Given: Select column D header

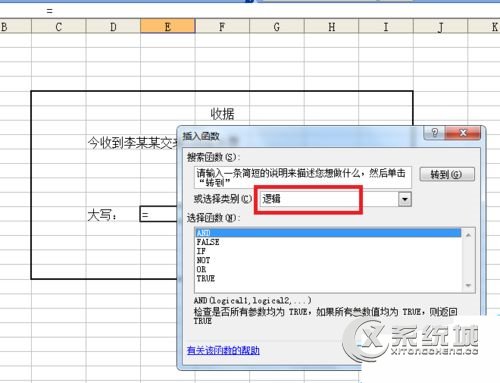Looking at the screenshot, I should coord(113,26).
